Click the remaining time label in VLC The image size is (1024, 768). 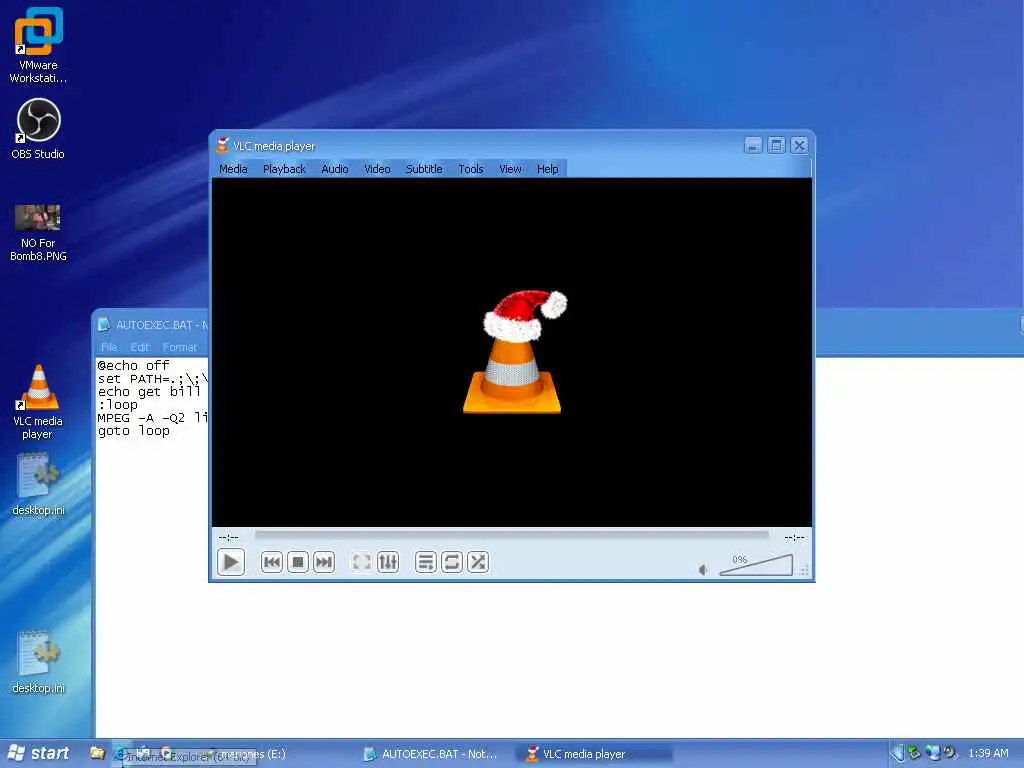(794, 537)
